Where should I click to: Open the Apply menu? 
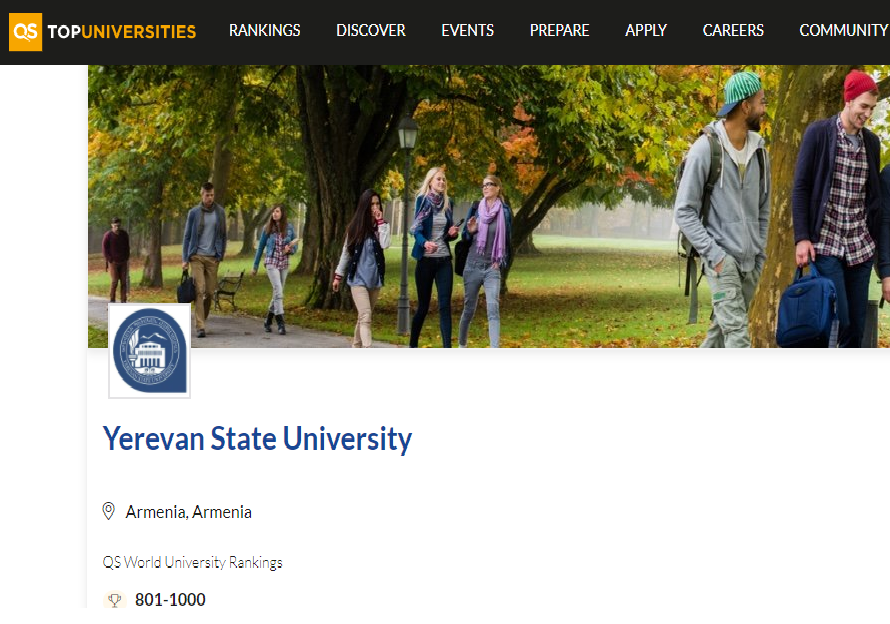click(646, 31)
